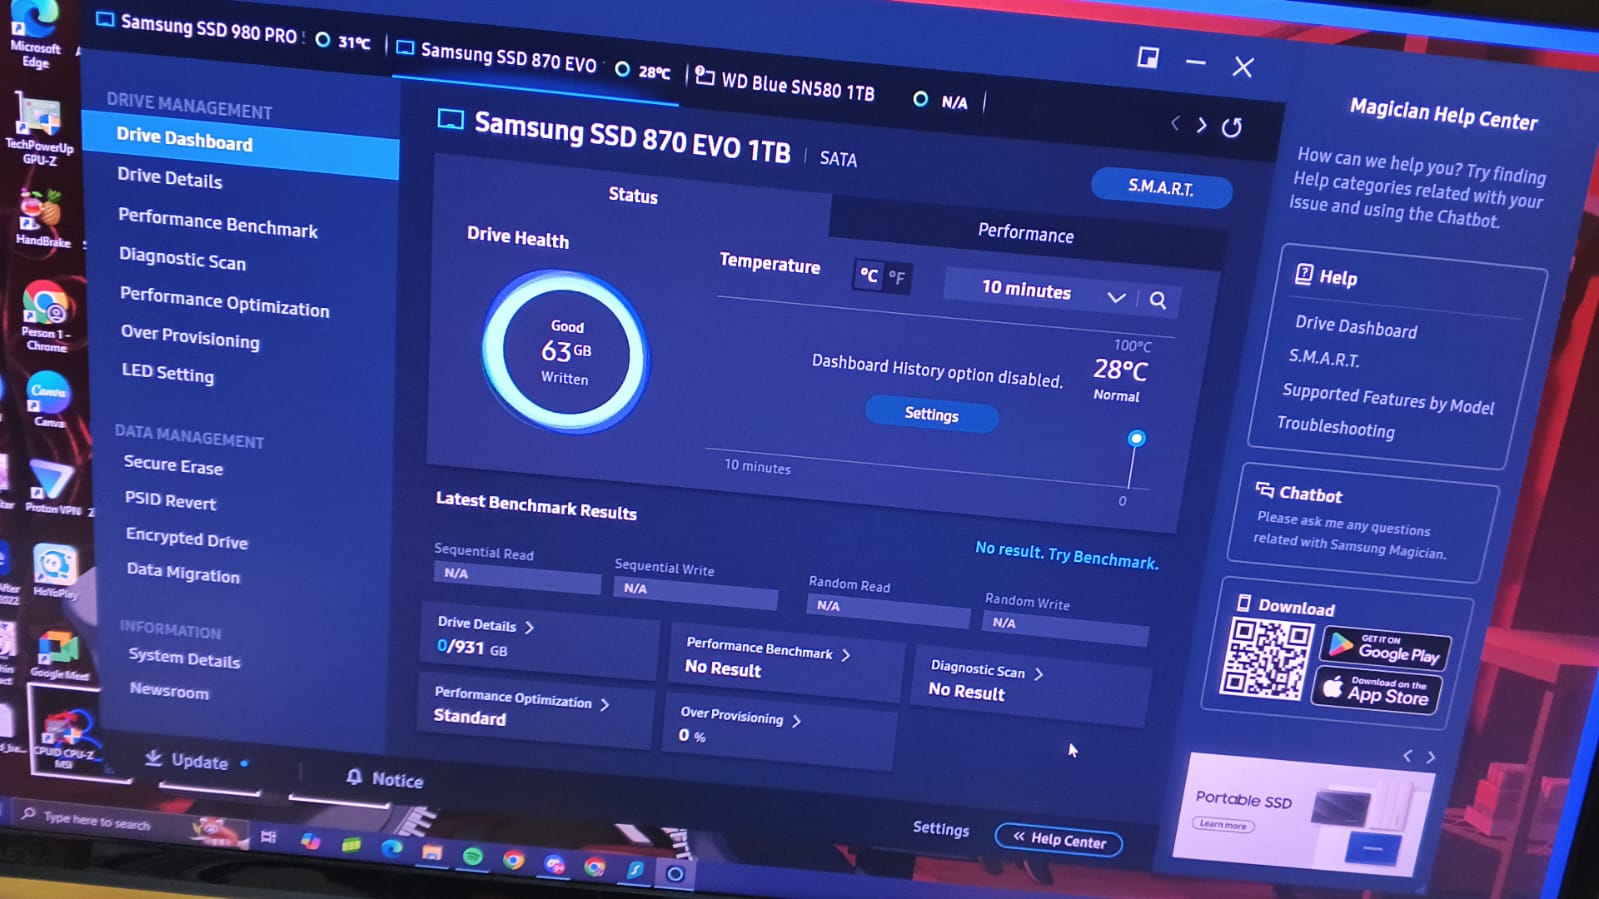Click the temperature history search magnifier icon
Viewport: 1599px width, 899px height.
pyautogui.click(x=1157, y=300)
